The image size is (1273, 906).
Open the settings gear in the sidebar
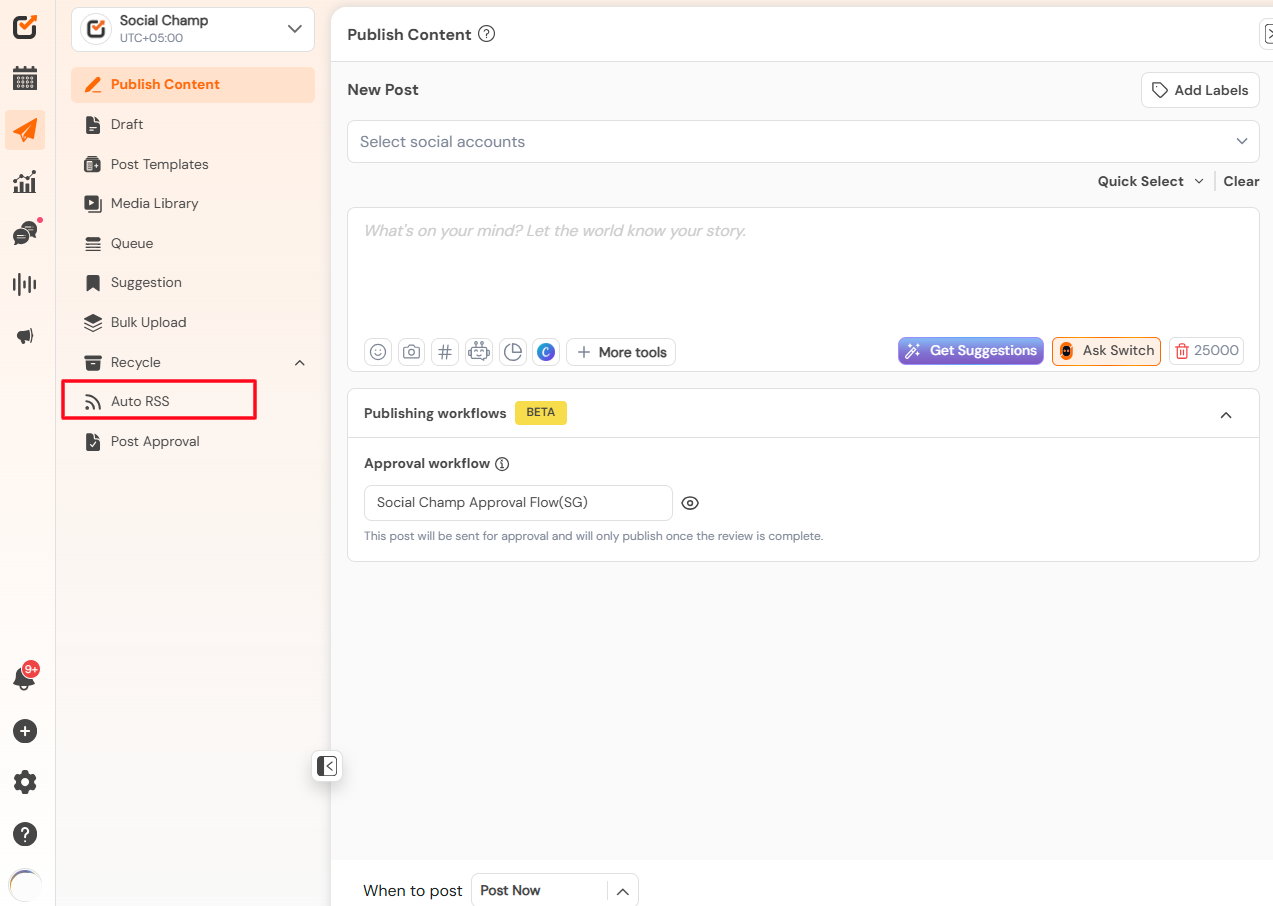point(25,782)
